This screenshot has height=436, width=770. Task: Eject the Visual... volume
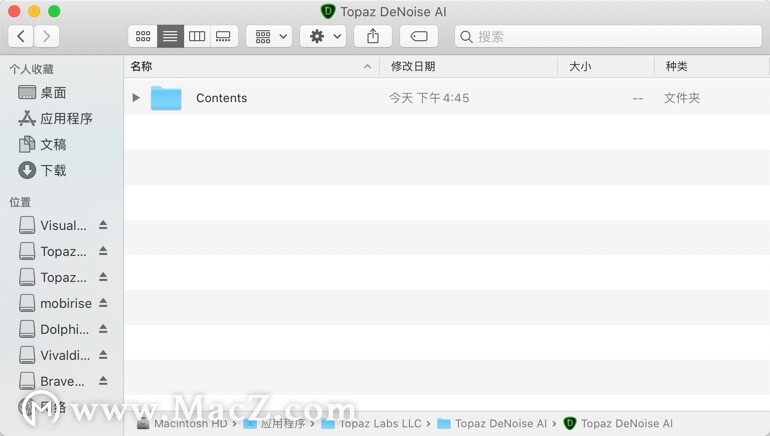[x=103, y=225]
